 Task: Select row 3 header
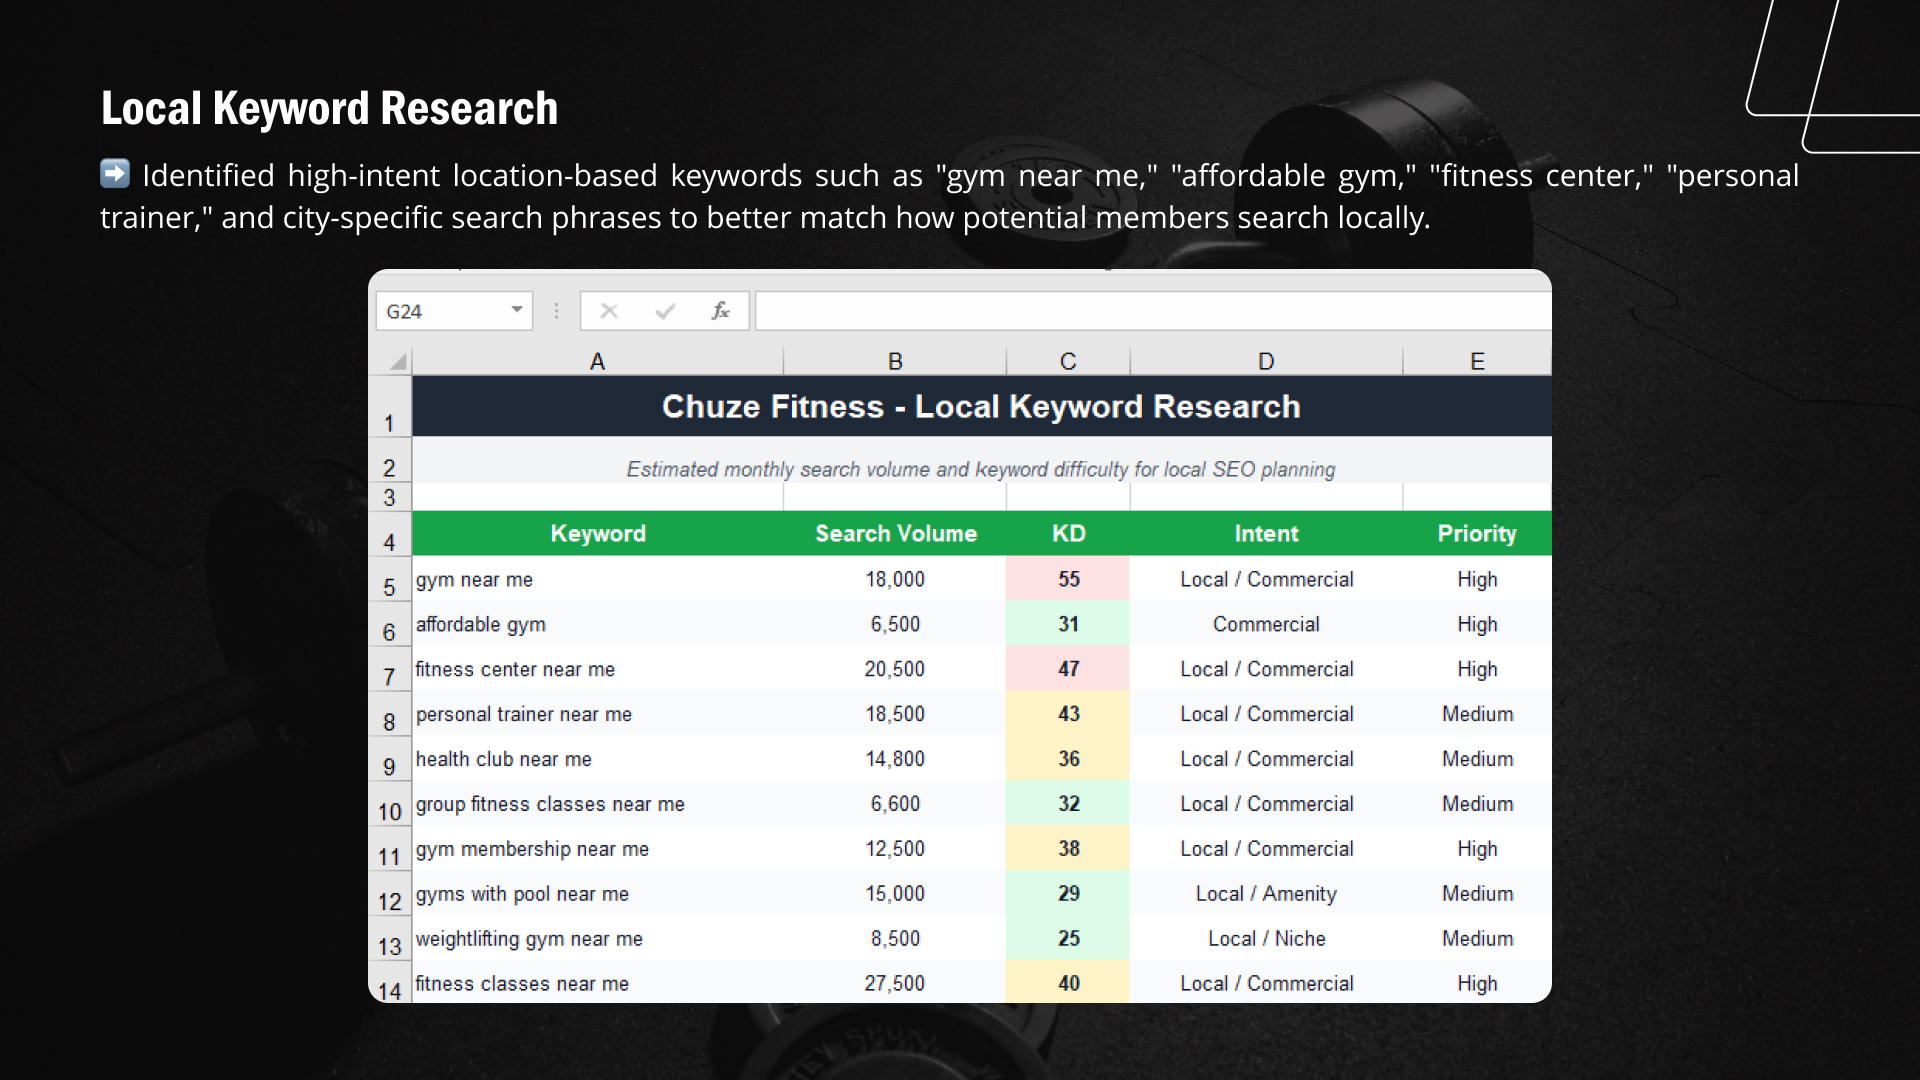pos(390,497)
